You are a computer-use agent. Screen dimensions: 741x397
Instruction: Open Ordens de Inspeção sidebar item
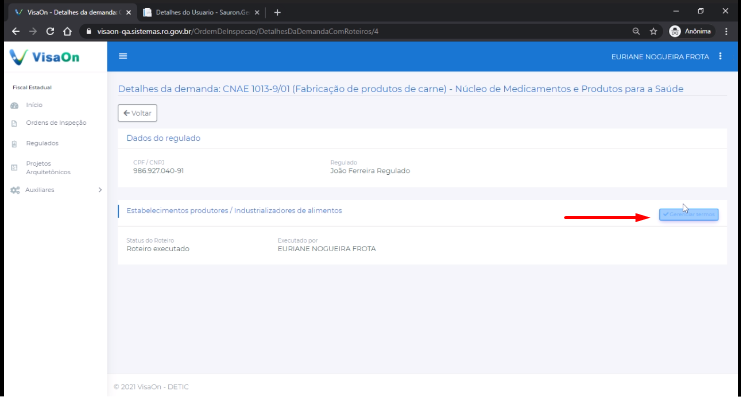(56, 123)
